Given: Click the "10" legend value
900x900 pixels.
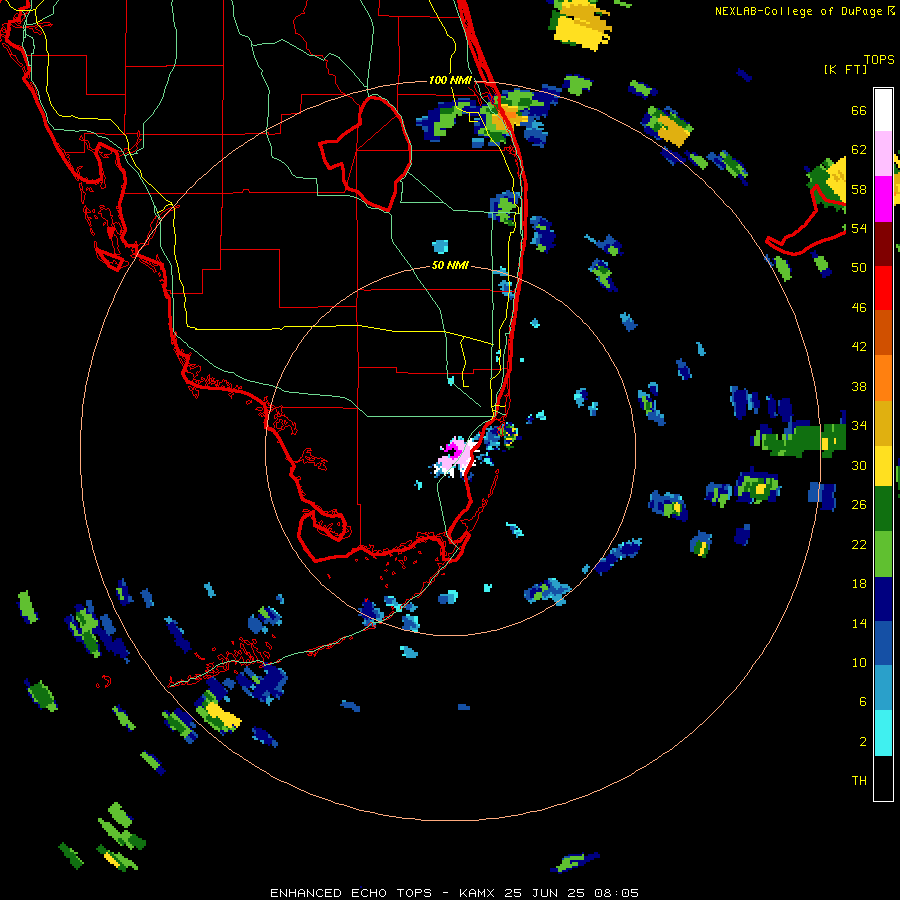Looking at the screenshot, I should (859, 662).
